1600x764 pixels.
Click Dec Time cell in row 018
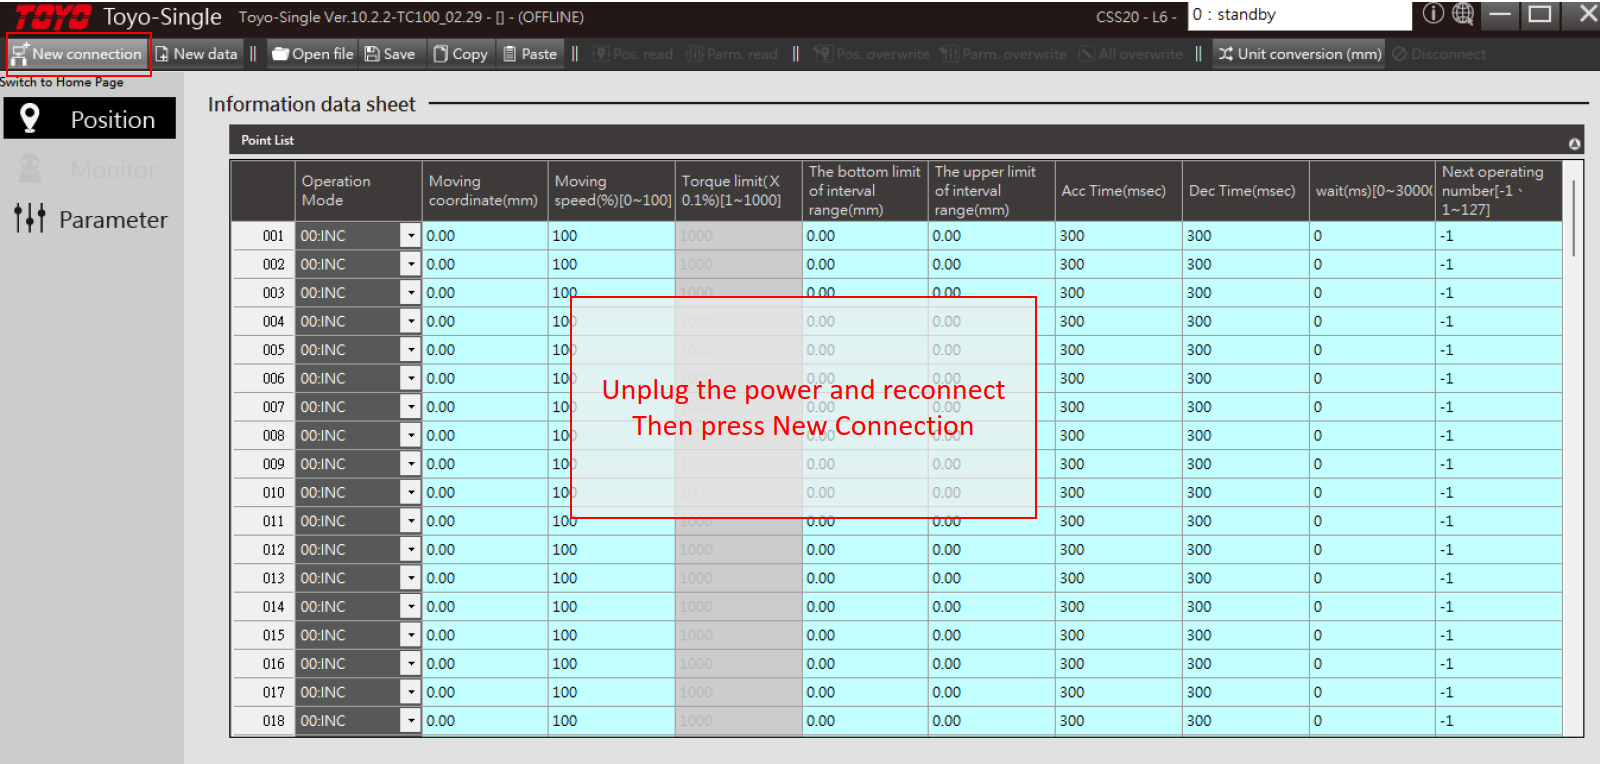click(x=1245, y=721)
